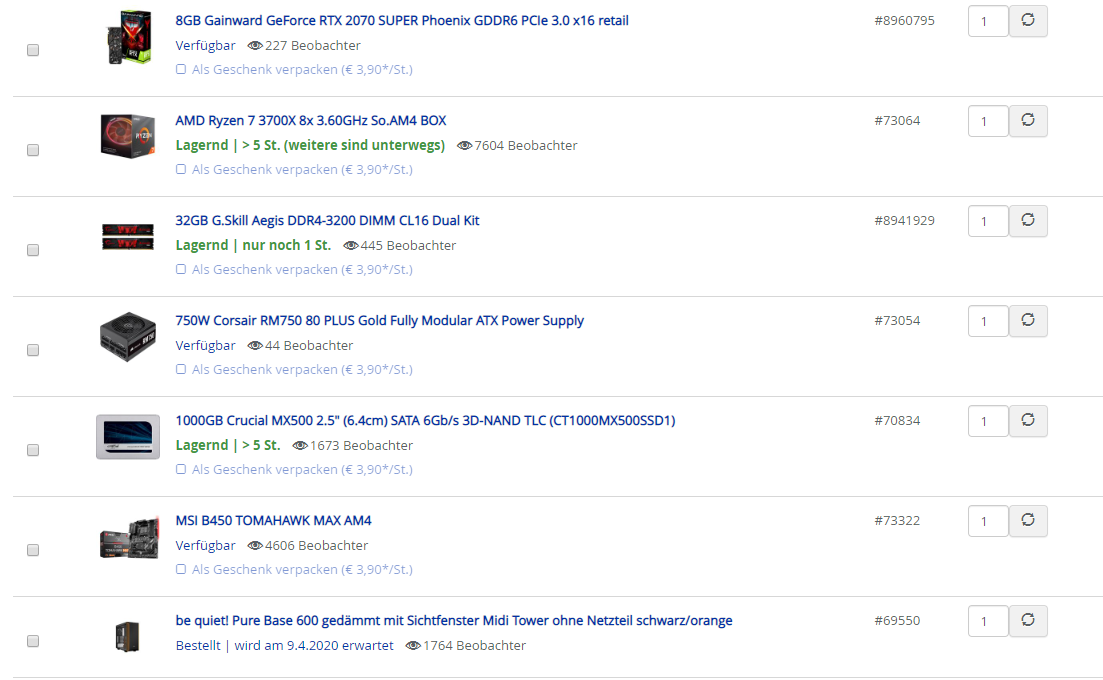
Task: Focus quantity field for Crucial MX500
Action: tap(988, 421)
